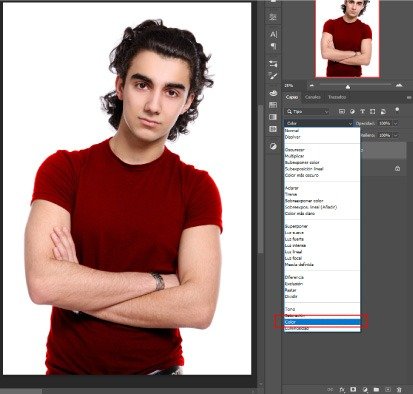This screenshot has height=394, width=413.
Task: Open the Relleno value dropdown arrow
Action: coord(396,136)
